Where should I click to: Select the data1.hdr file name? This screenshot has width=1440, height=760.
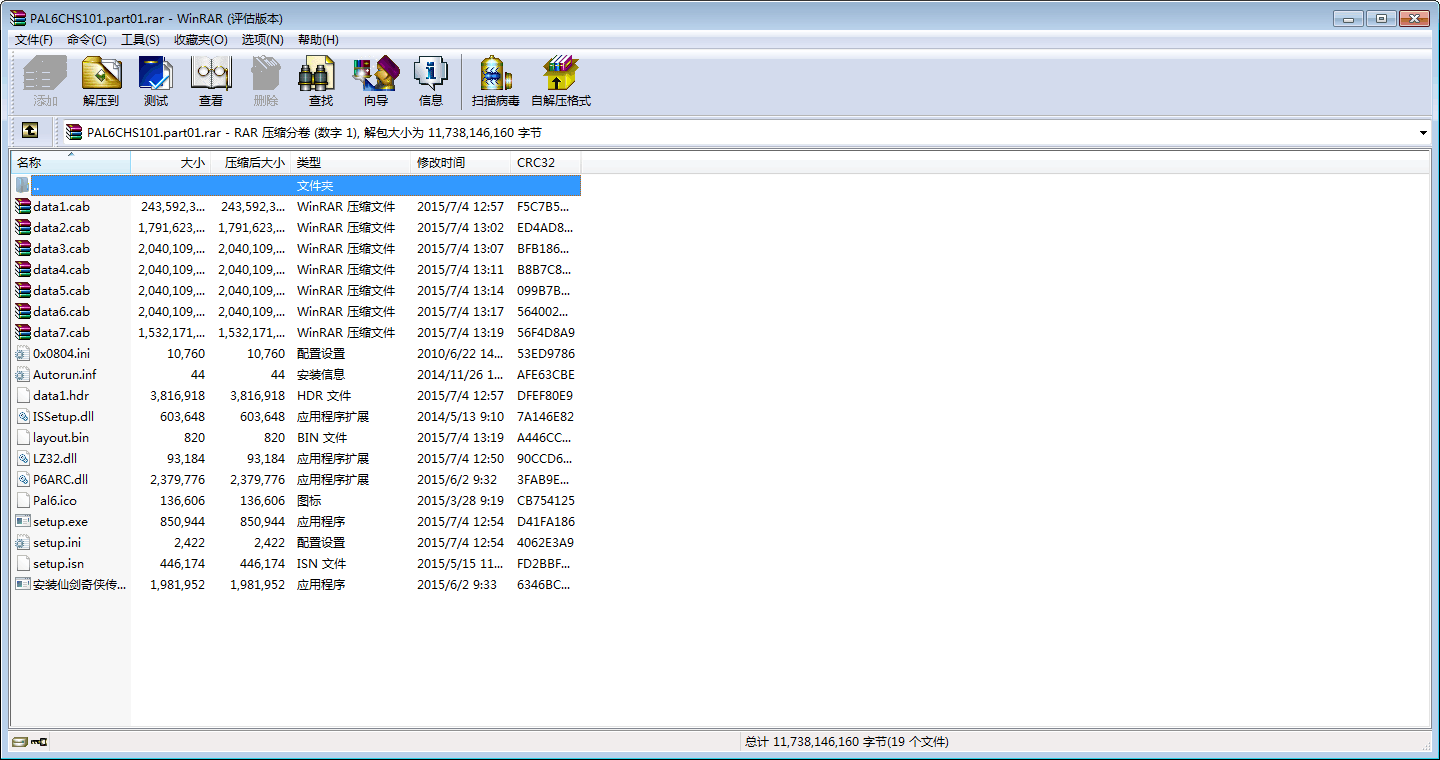pos(61,395)
